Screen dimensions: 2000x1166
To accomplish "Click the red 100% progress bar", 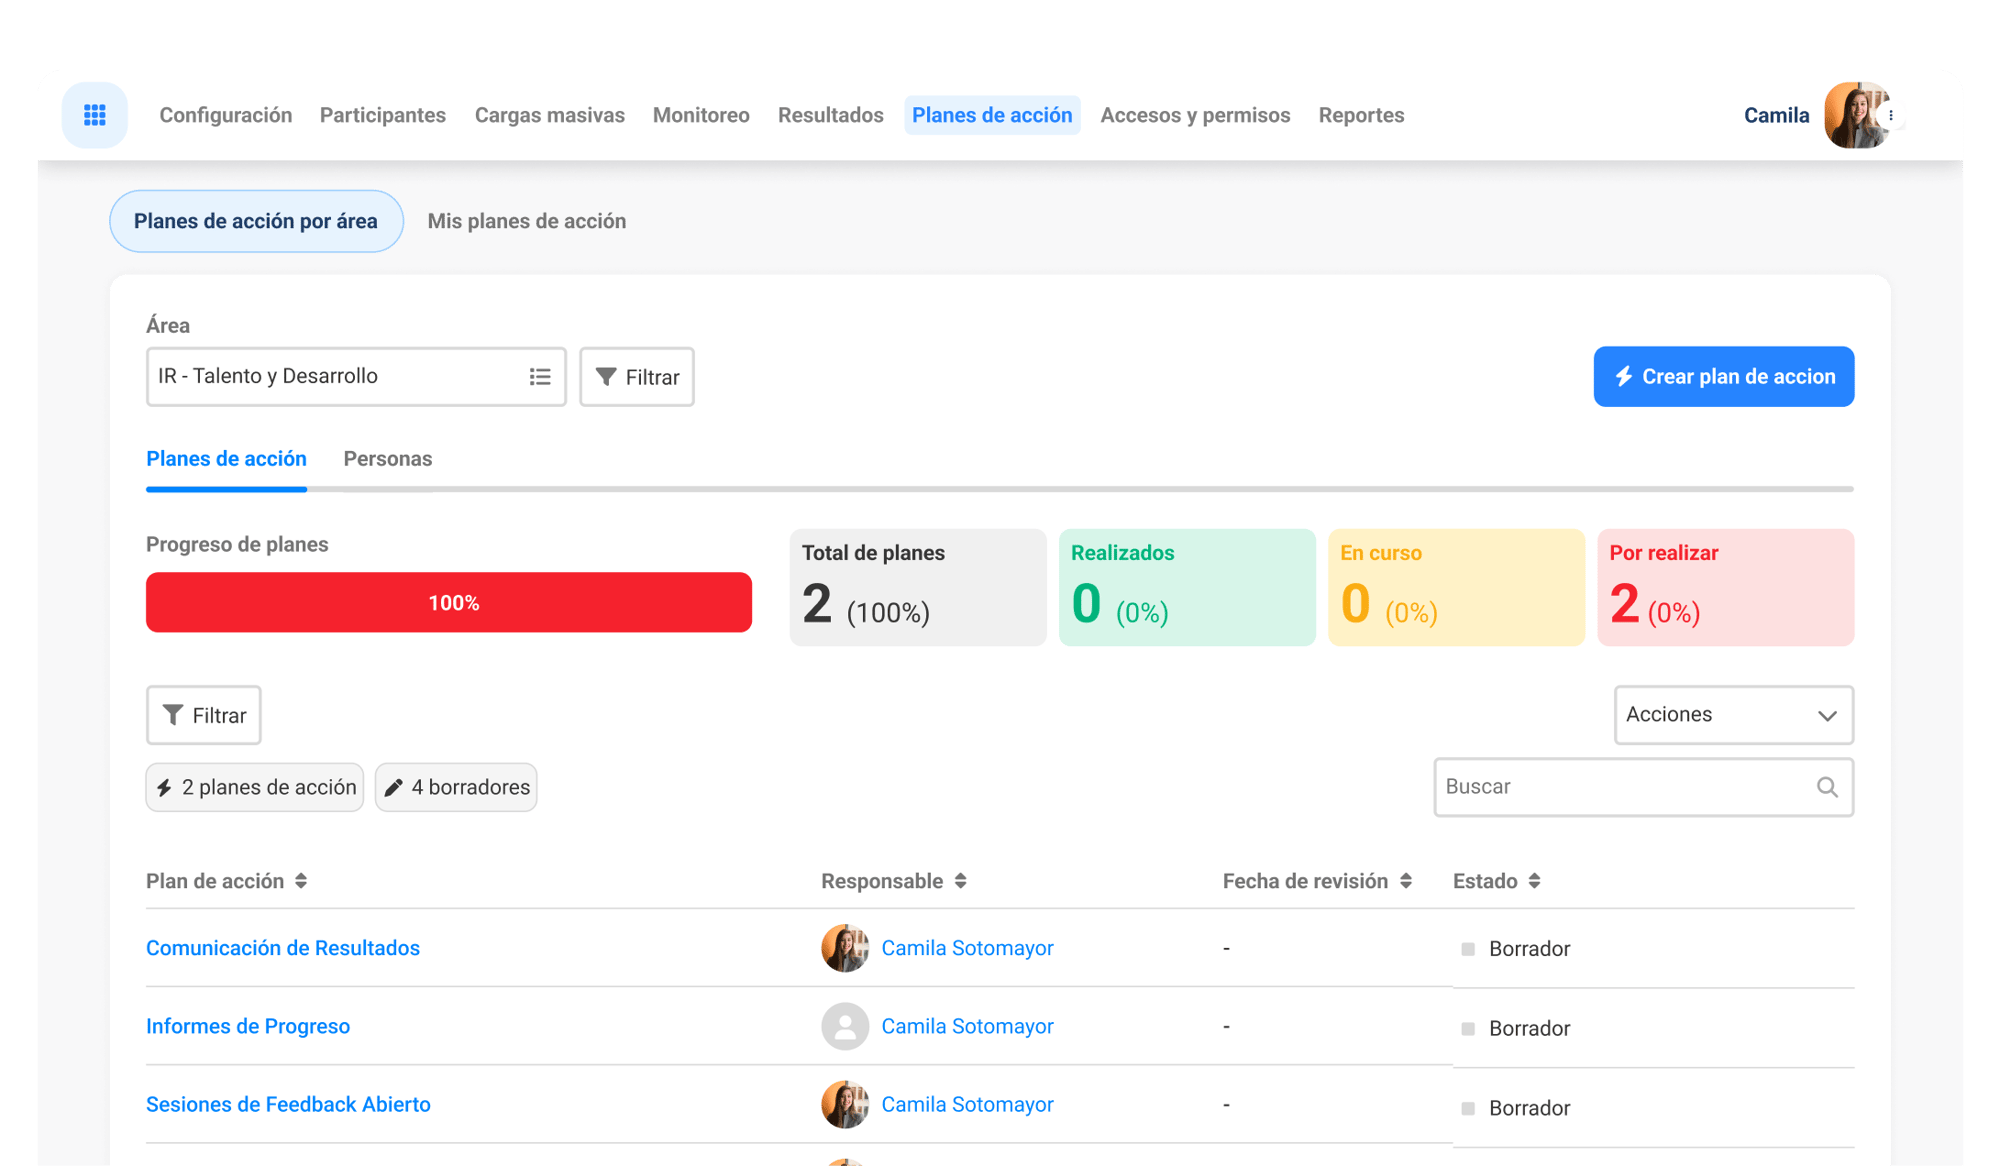I will click(x=449, y=602).
